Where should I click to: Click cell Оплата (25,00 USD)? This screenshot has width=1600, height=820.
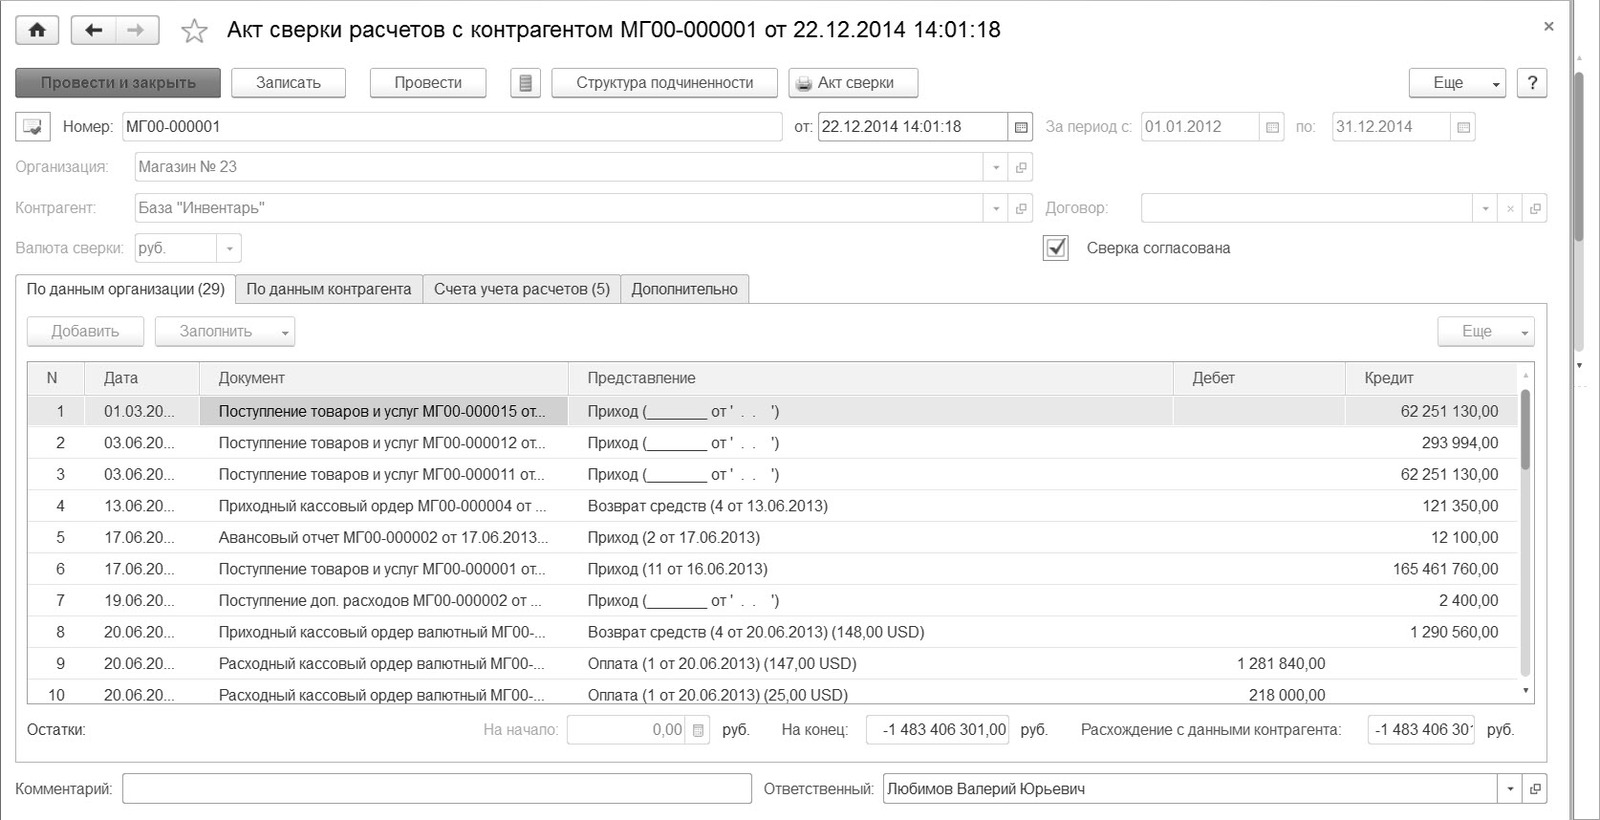pyautogui.click(x=870, y=694)
